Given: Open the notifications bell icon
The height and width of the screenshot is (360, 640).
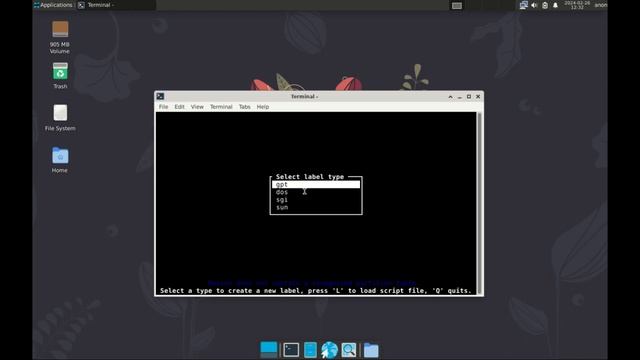Looking at the screenshot, I should point(555,5).
